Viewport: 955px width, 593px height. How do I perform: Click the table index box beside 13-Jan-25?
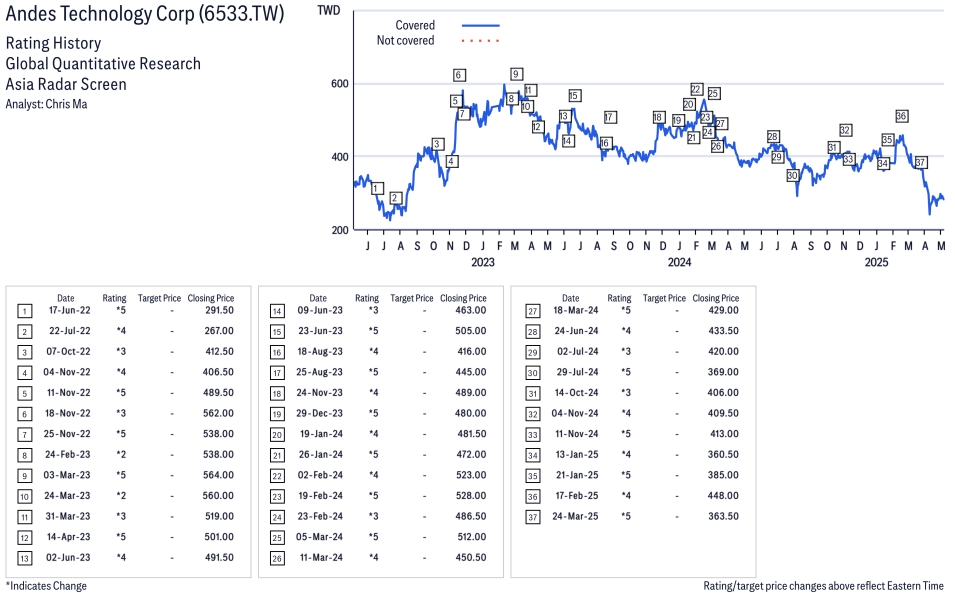tap(533, 456)
